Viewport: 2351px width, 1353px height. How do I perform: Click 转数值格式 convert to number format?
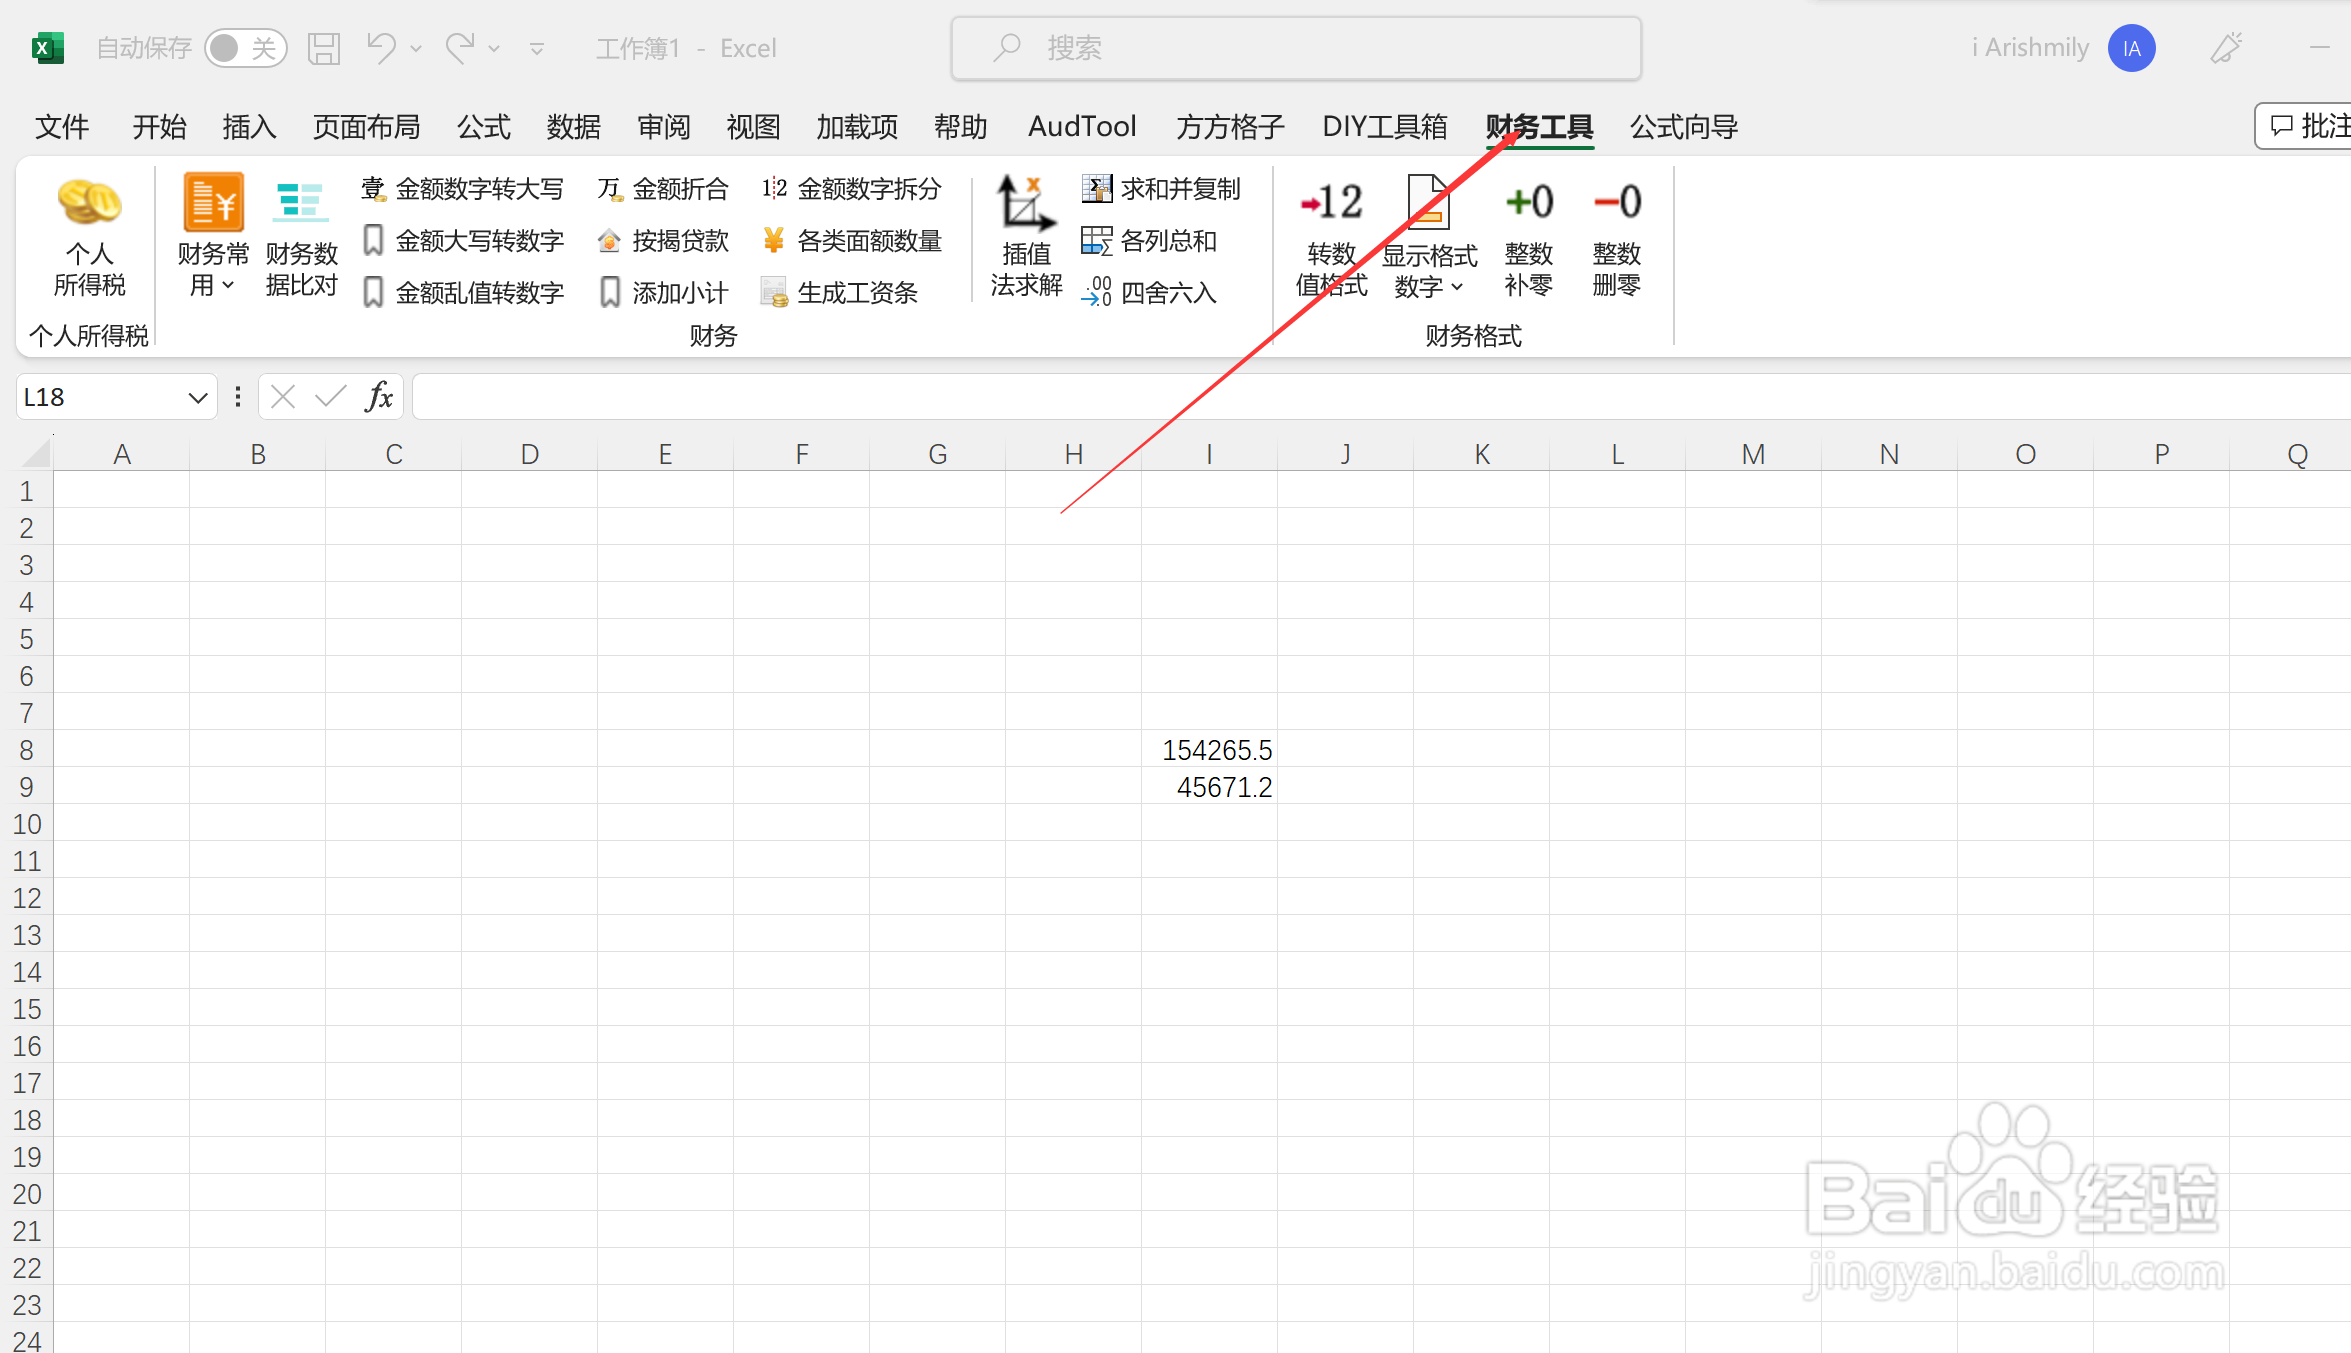(x=1331, y=240)
